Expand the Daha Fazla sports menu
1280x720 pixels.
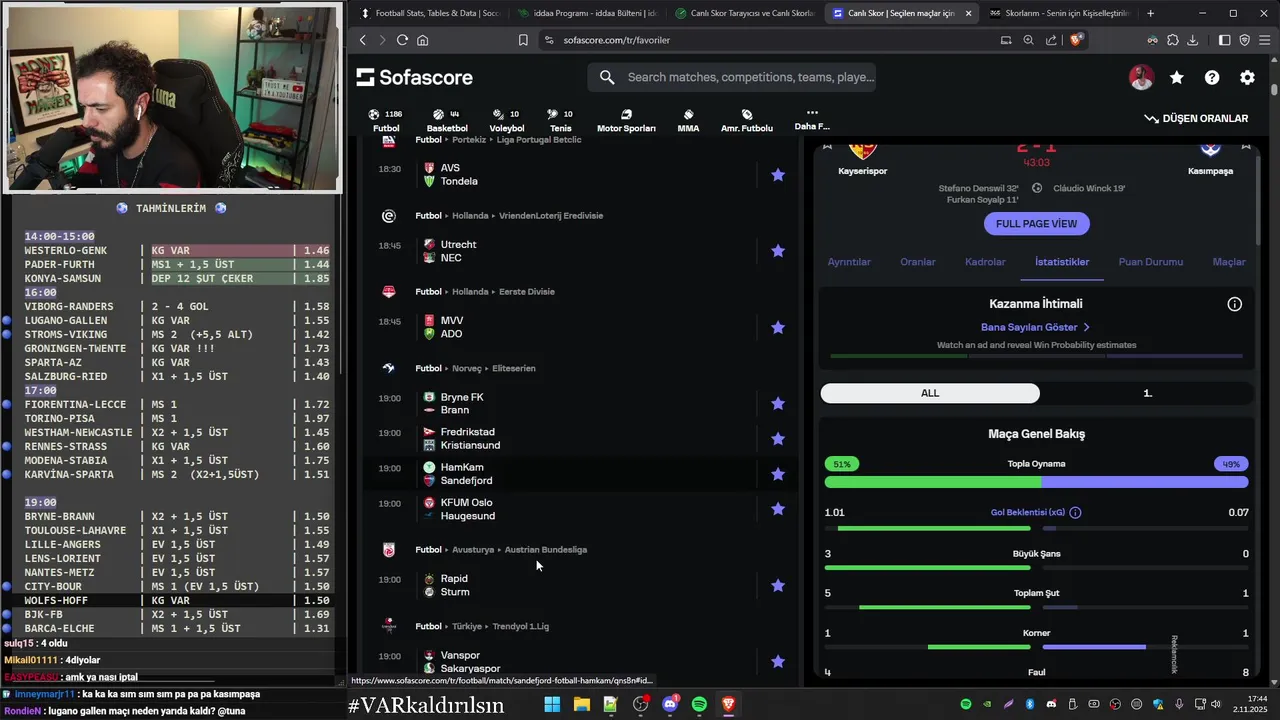(x=812, y=120)
